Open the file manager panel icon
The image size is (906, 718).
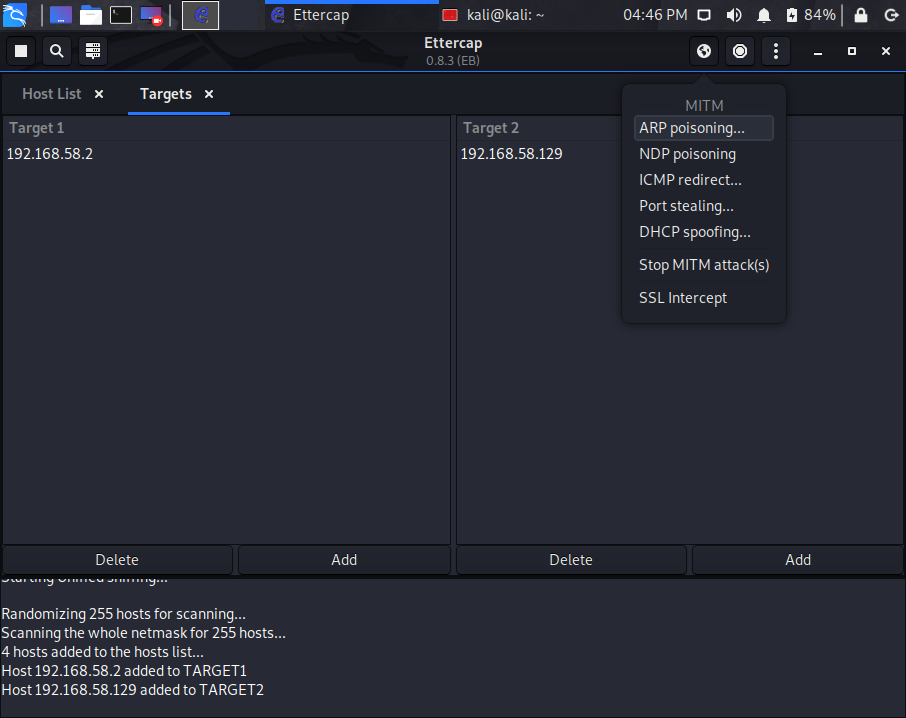(91, 15)
